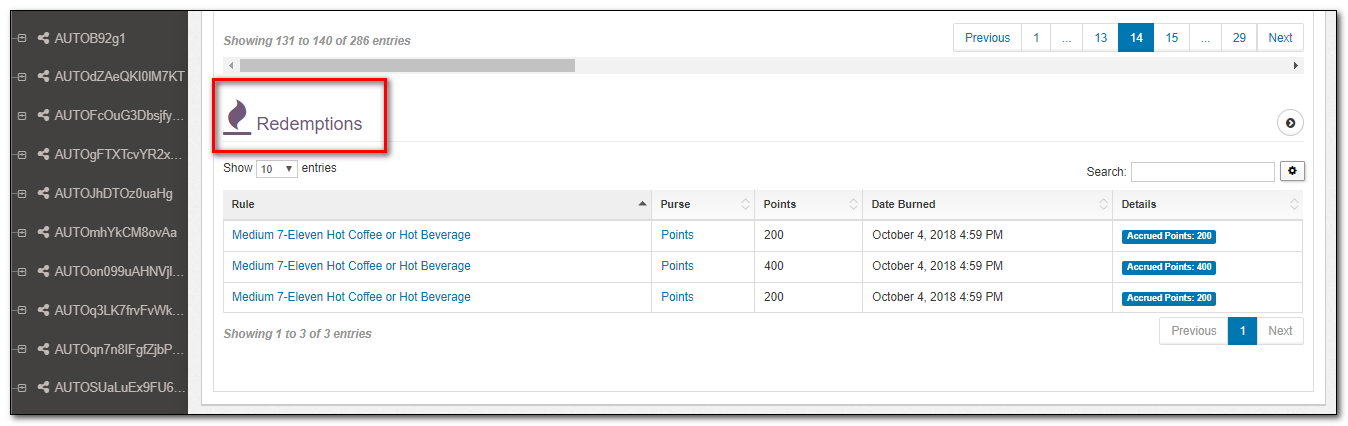This screenshot has height=426, width=1348.
Task: Go to page 29 in upper pagination
Action: (x=1239, y=38)
